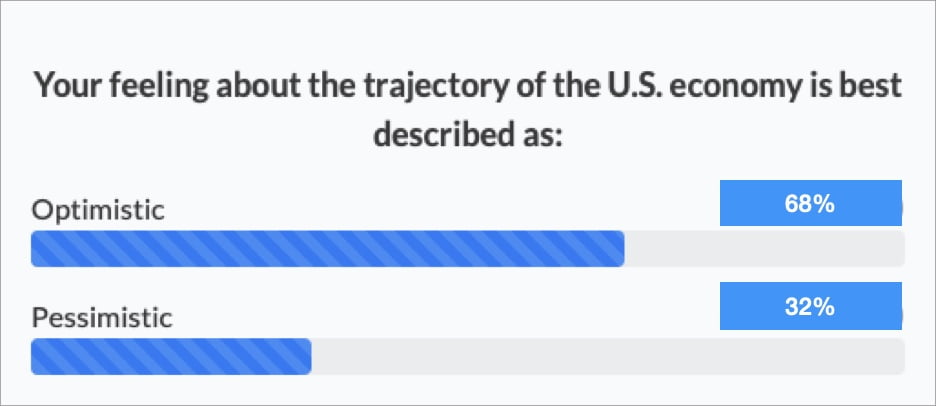Screen dimensions: 936x406
Task: Click the Optimistic option label
Action: coord(97,210)
